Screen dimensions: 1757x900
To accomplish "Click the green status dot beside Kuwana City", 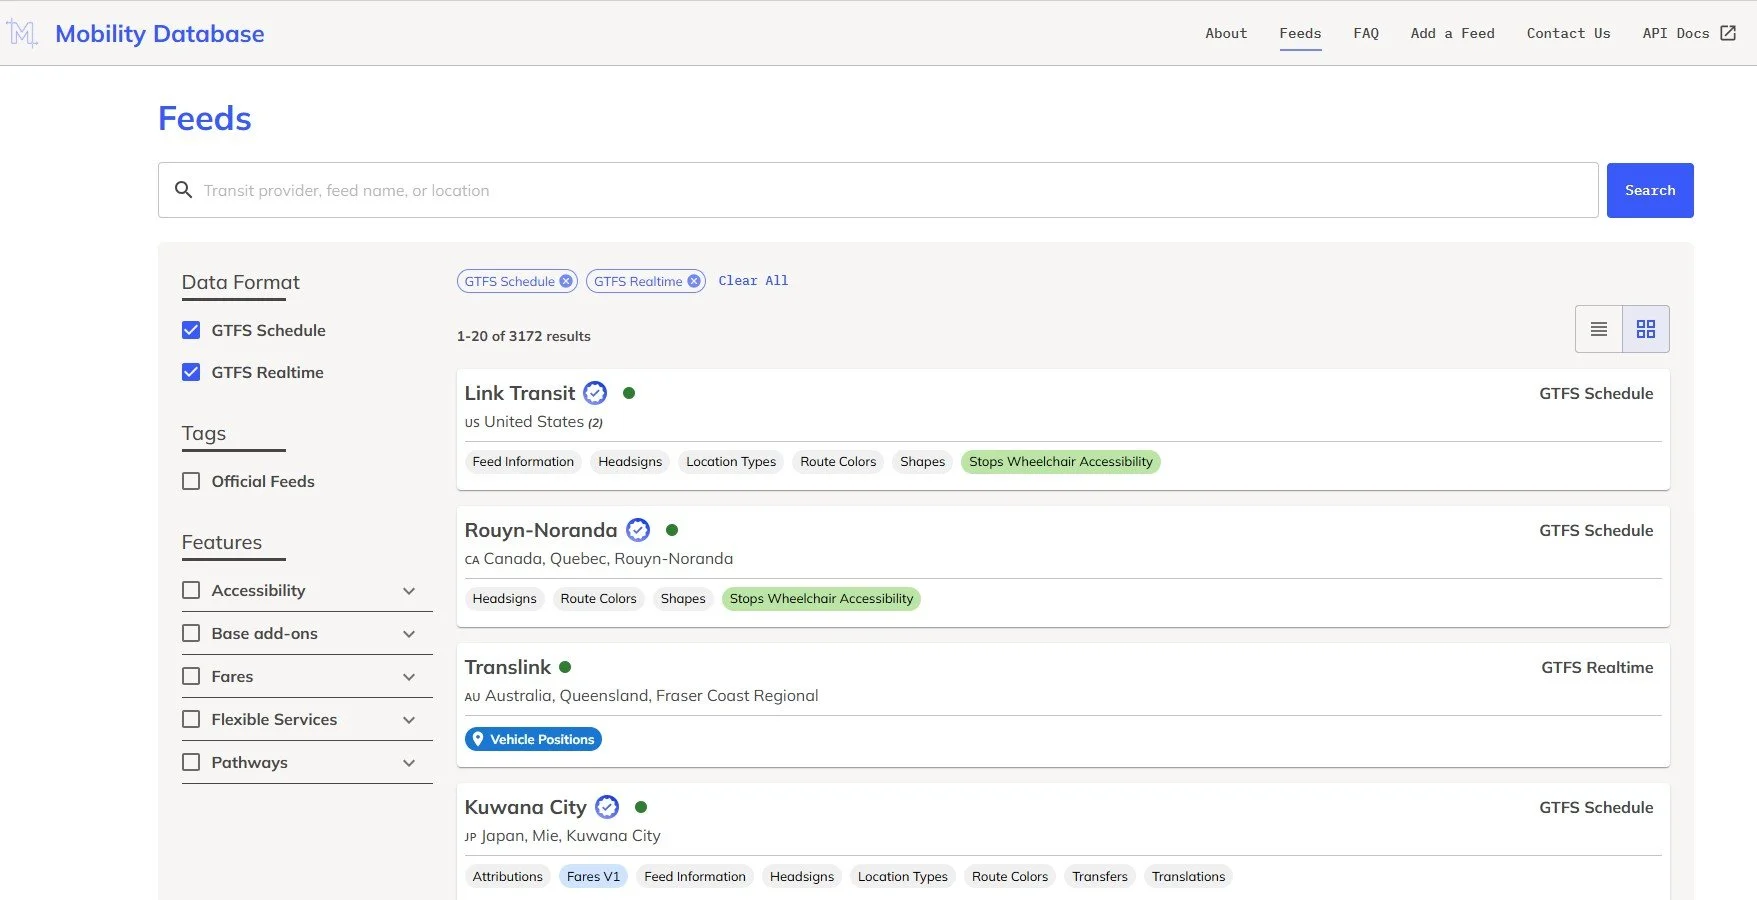I will [641, 807].
